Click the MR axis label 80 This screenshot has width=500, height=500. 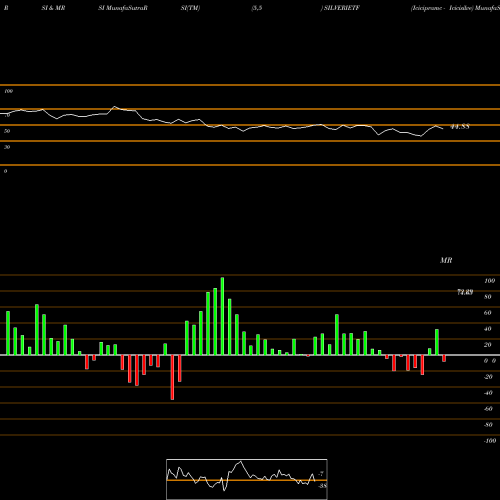(488, 297)
